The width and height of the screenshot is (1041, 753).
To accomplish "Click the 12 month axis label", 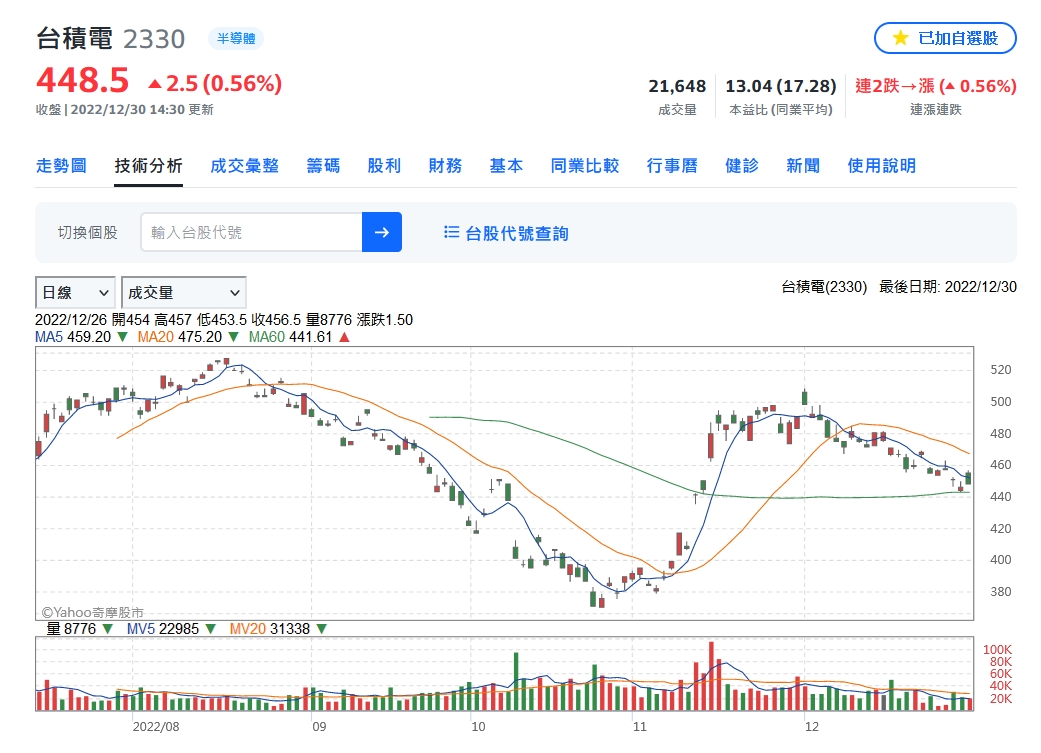I will [811, 726].
